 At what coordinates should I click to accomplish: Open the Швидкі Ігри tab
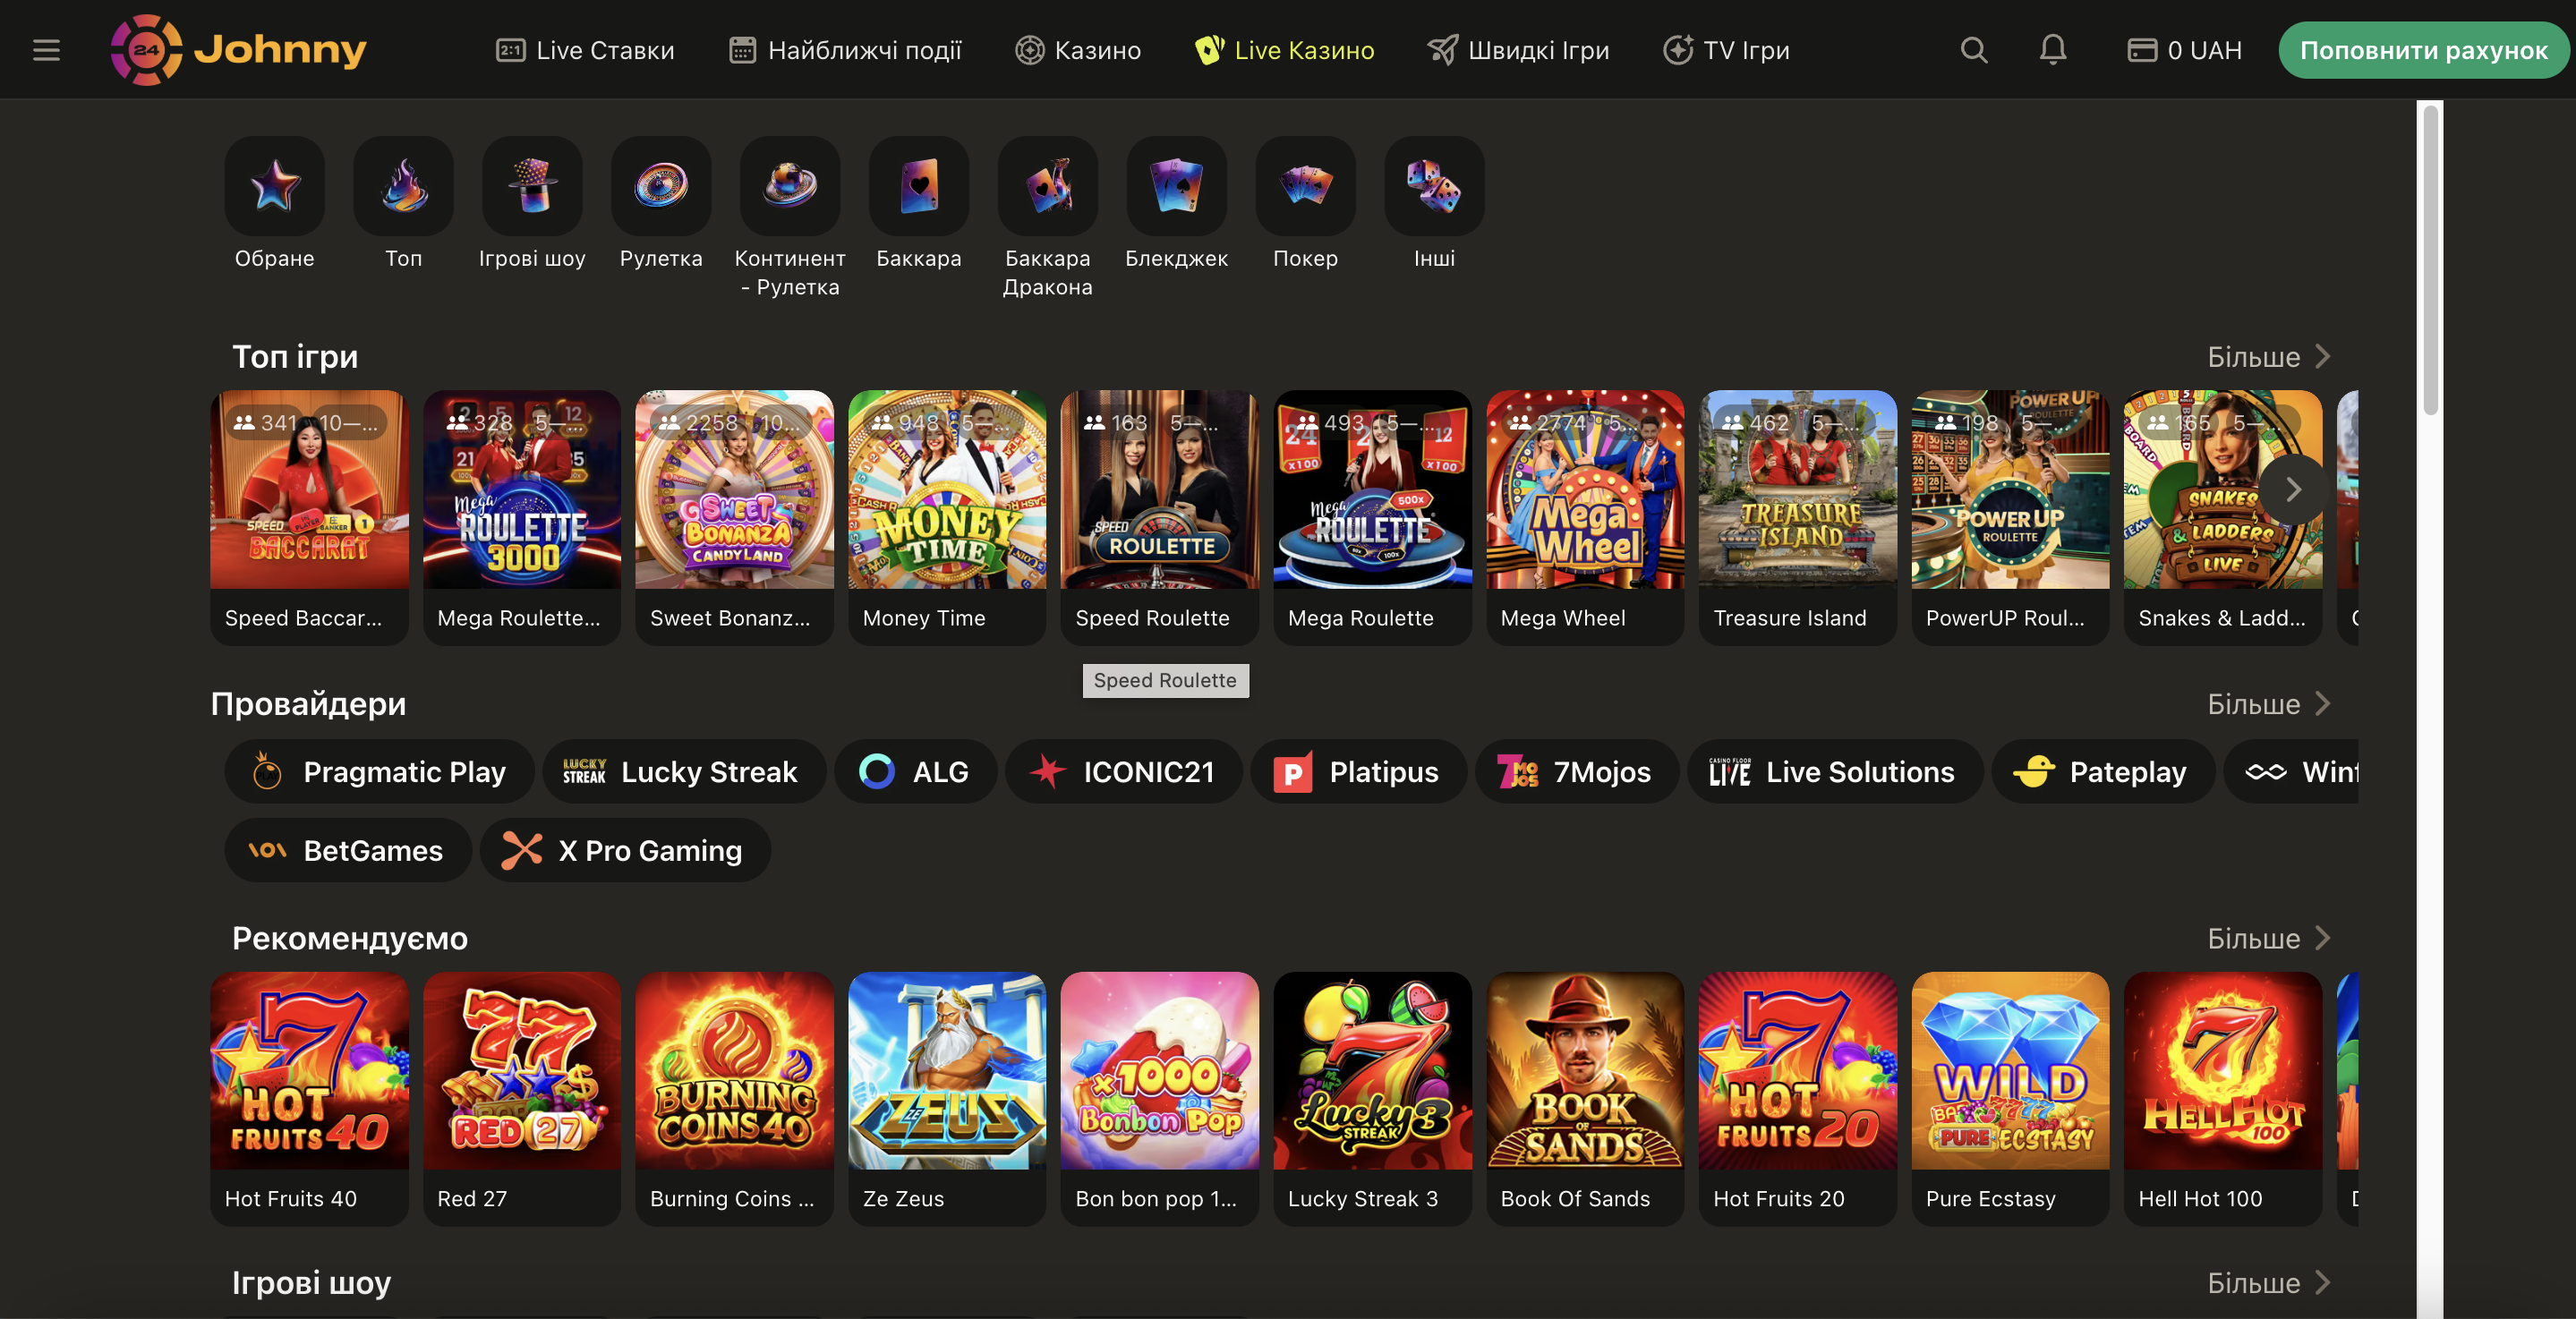[x=1519, y=49]
